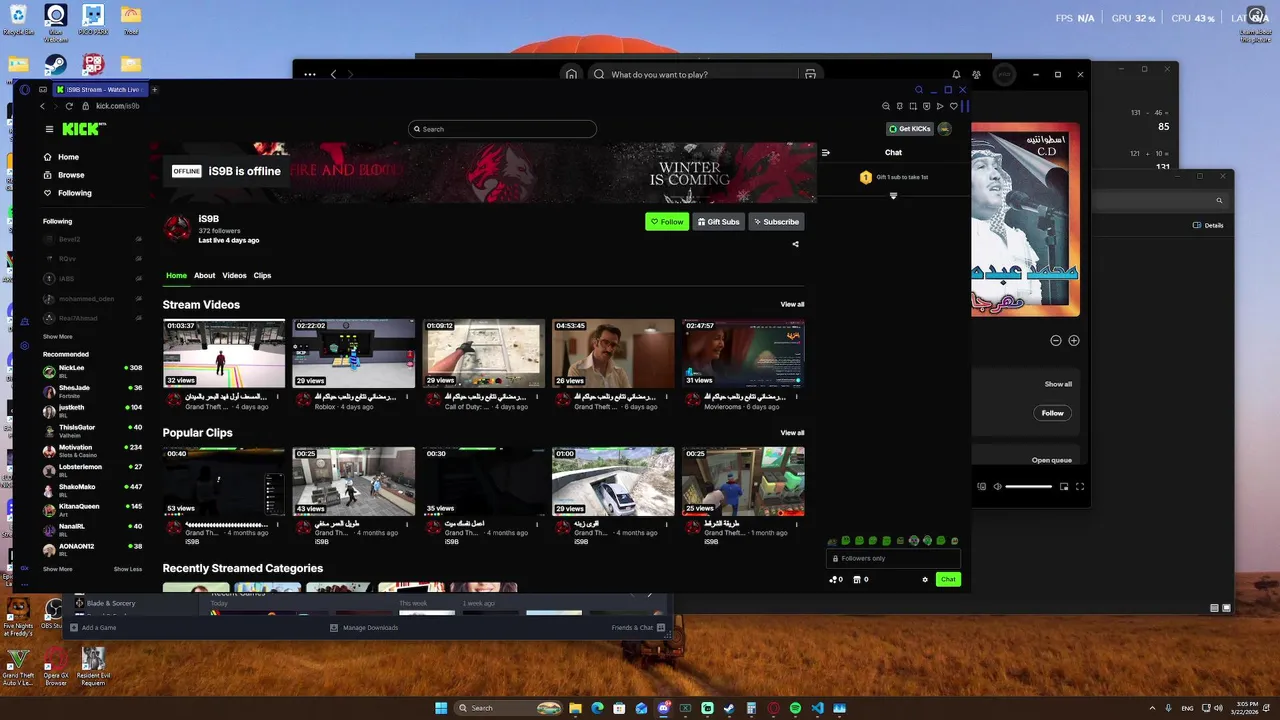Toggle the miniplayer in music app

pyautogui.click(x=1064, y=486)
